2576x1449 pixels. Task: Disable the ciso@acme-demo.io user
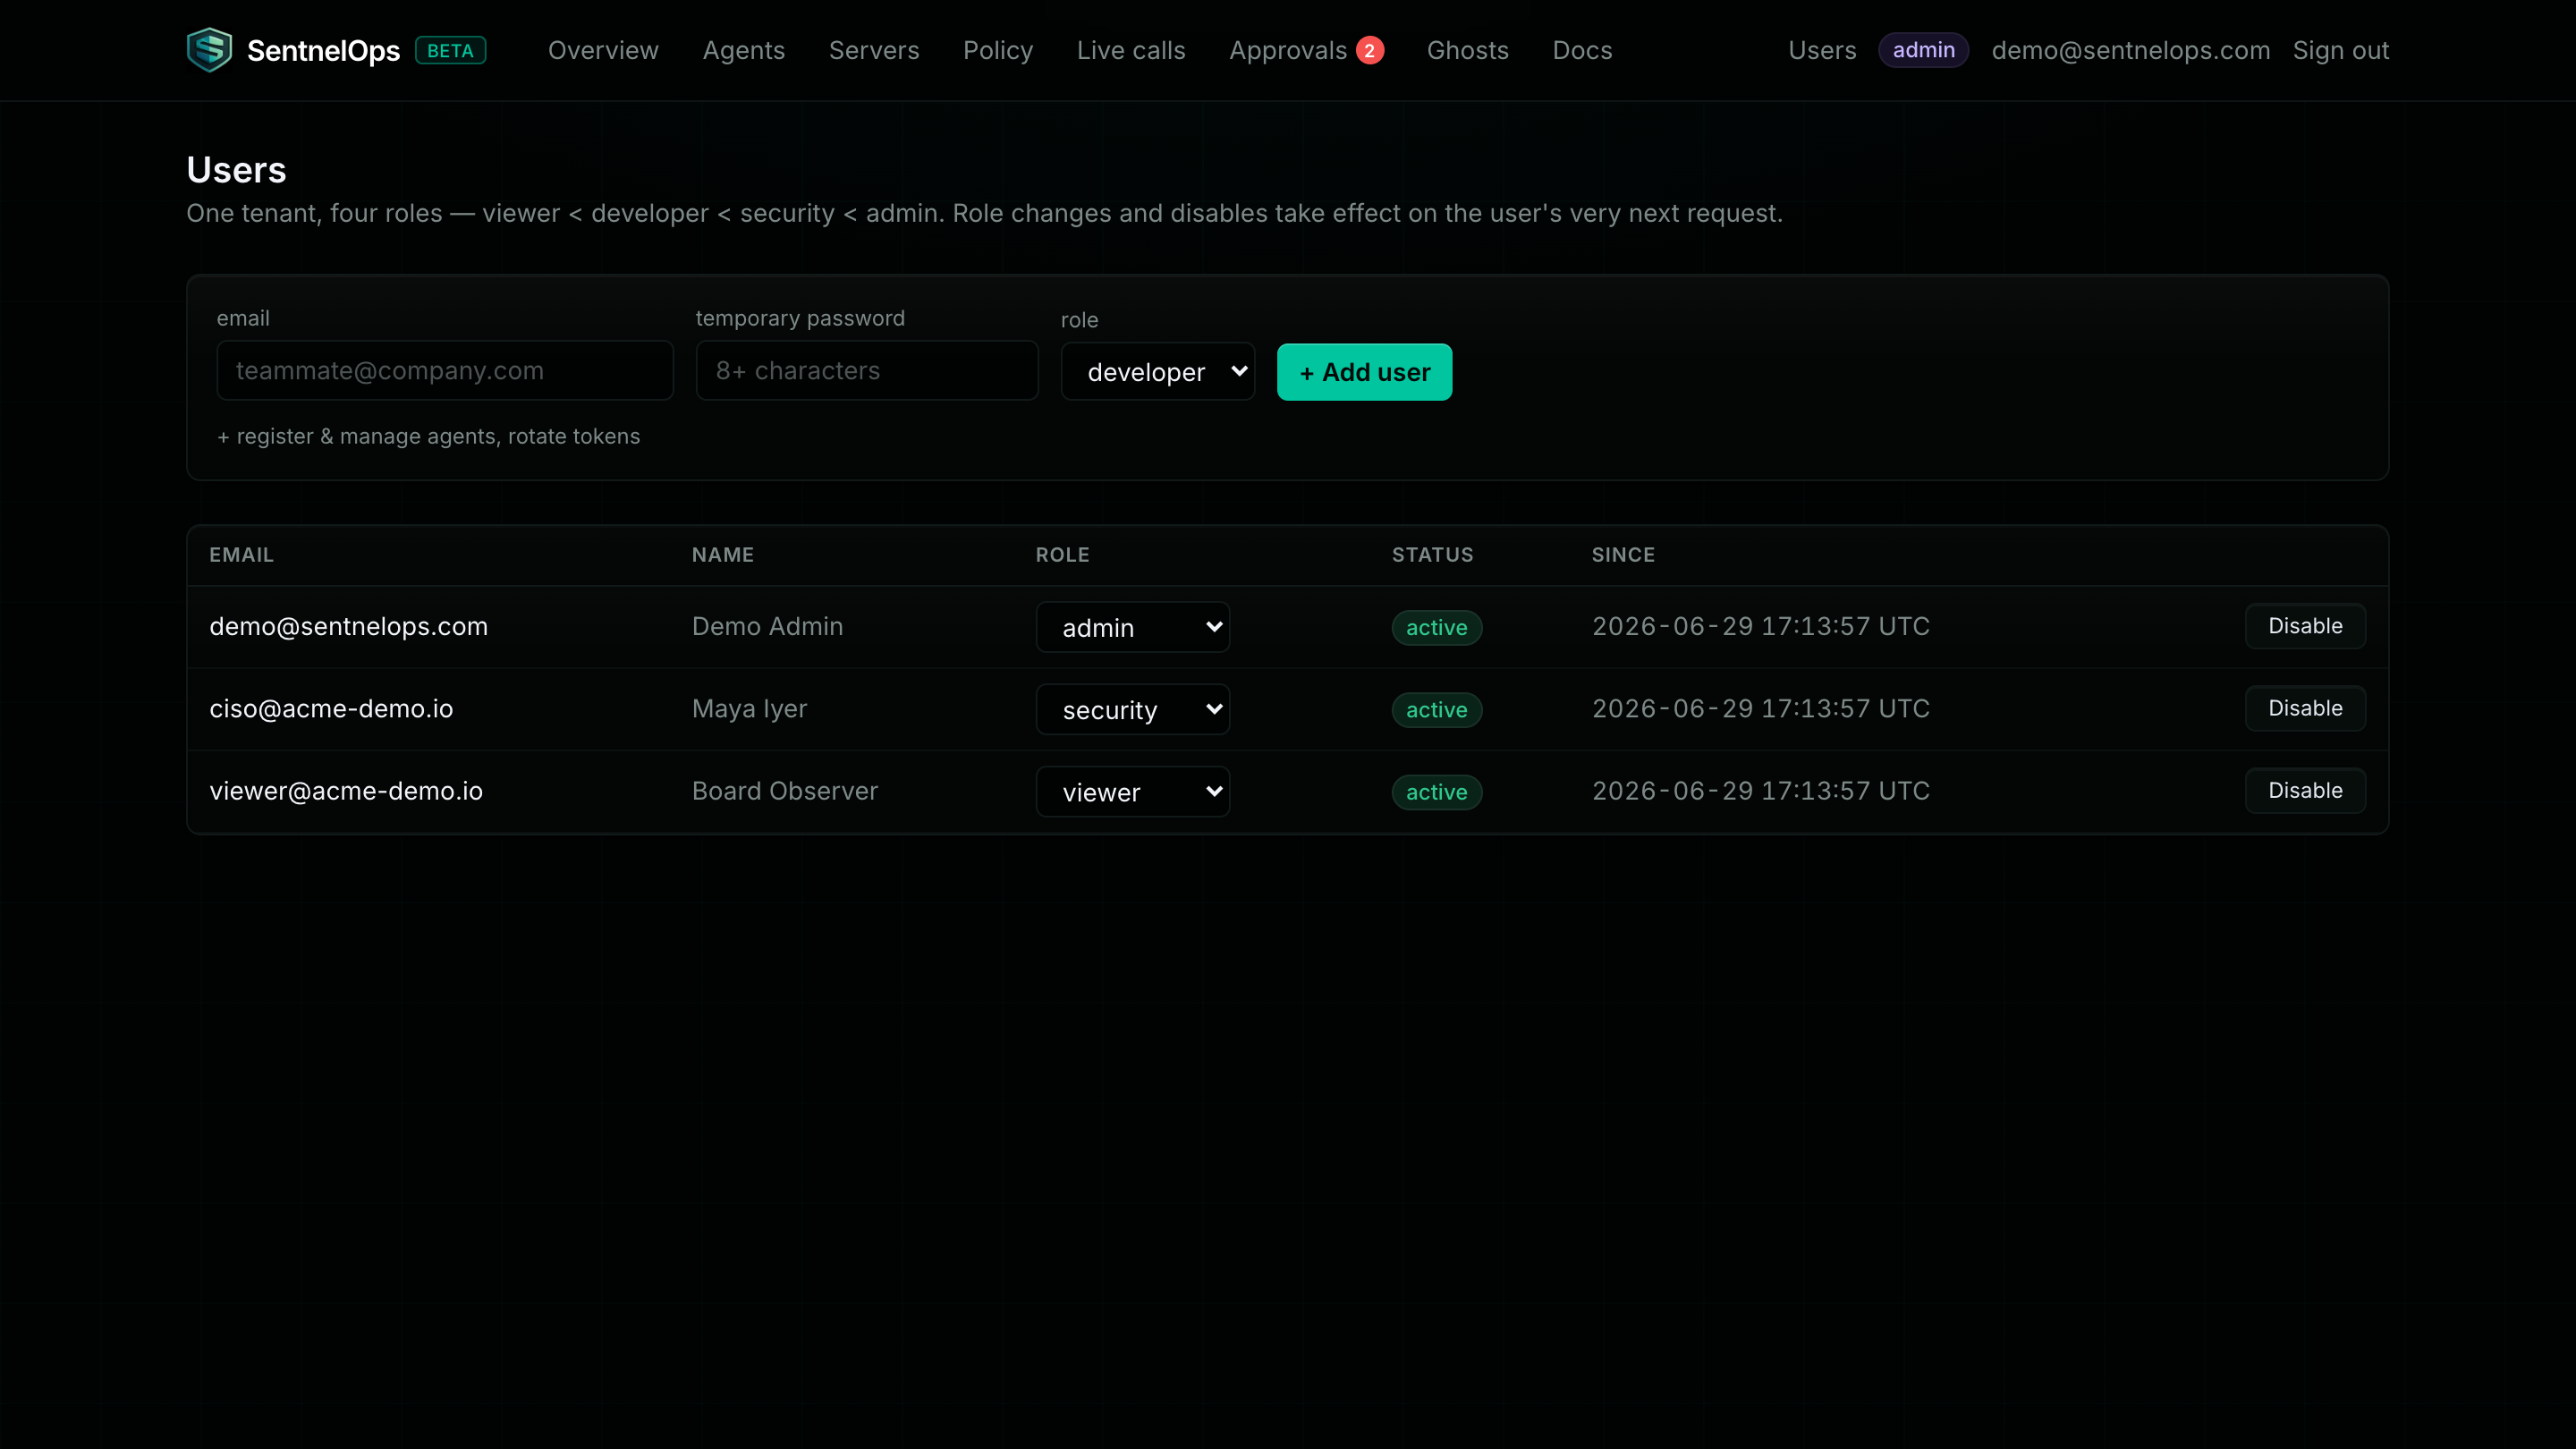click(2305, 708)
